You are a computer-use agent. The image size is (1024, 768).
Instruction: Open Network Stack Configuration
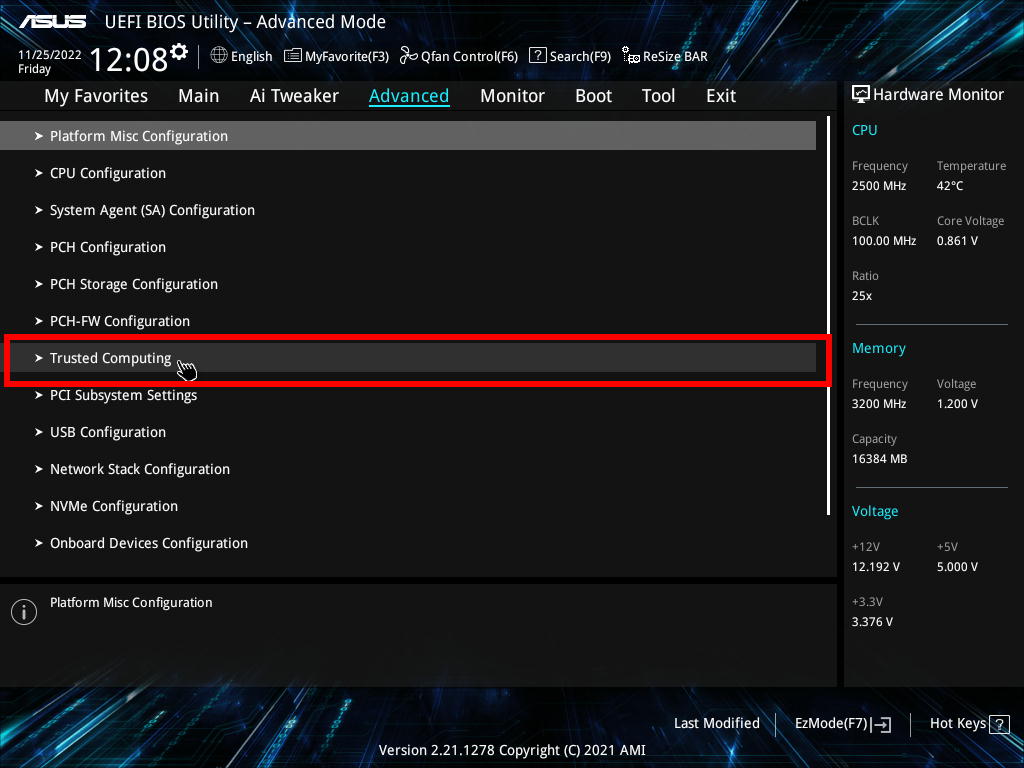pos(408,469)
